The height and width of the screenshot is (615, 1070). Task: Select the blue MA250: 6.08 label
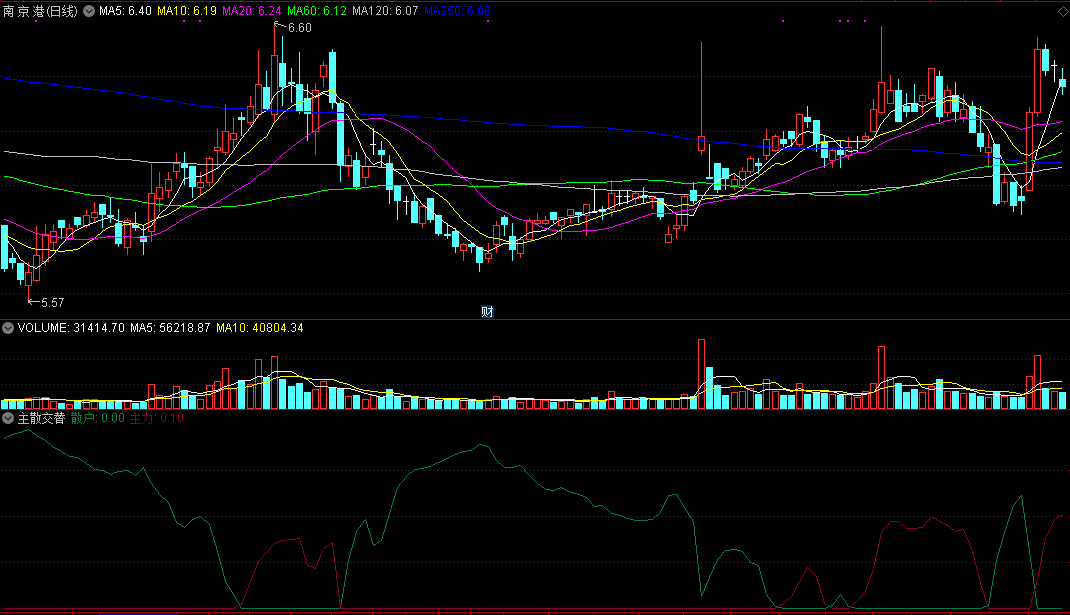tap(457, 11)
